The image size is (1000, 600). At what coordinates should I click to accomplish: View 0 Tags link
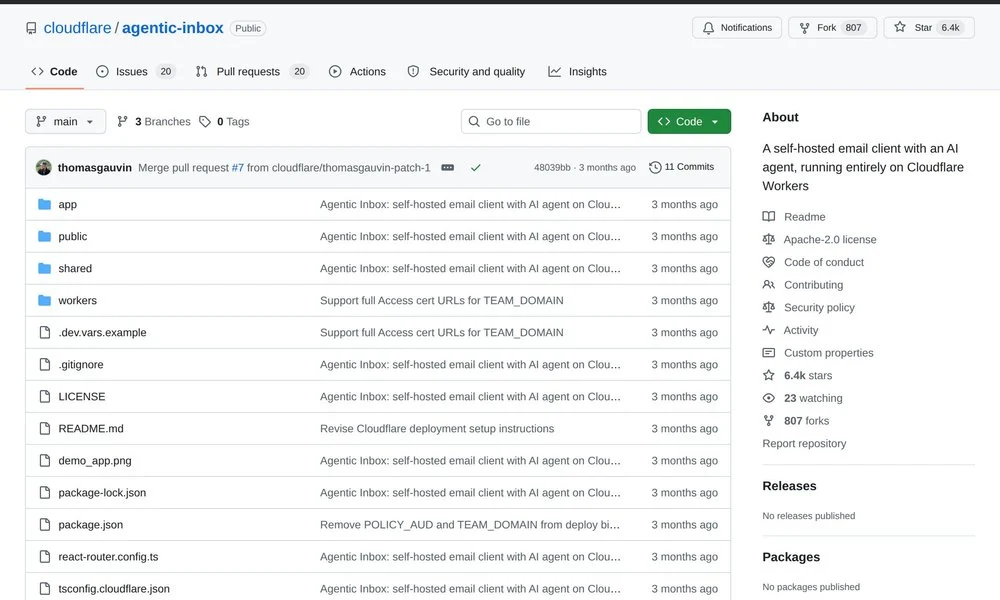[224, 121]
